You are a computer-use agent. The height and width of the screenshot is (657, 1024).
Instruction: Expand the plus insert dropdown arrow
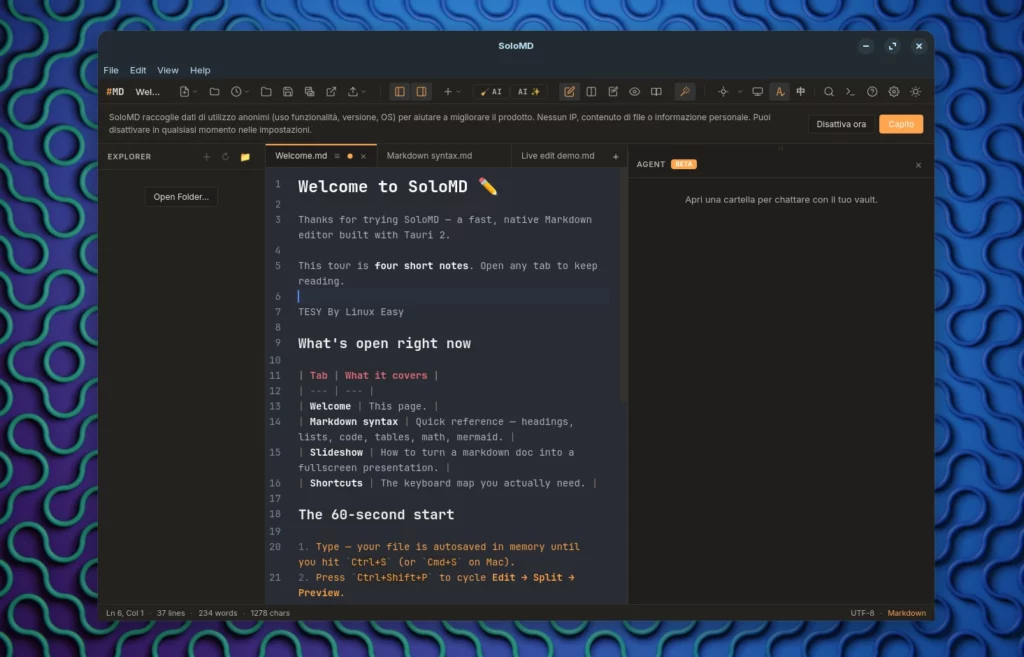click(458, 92)
